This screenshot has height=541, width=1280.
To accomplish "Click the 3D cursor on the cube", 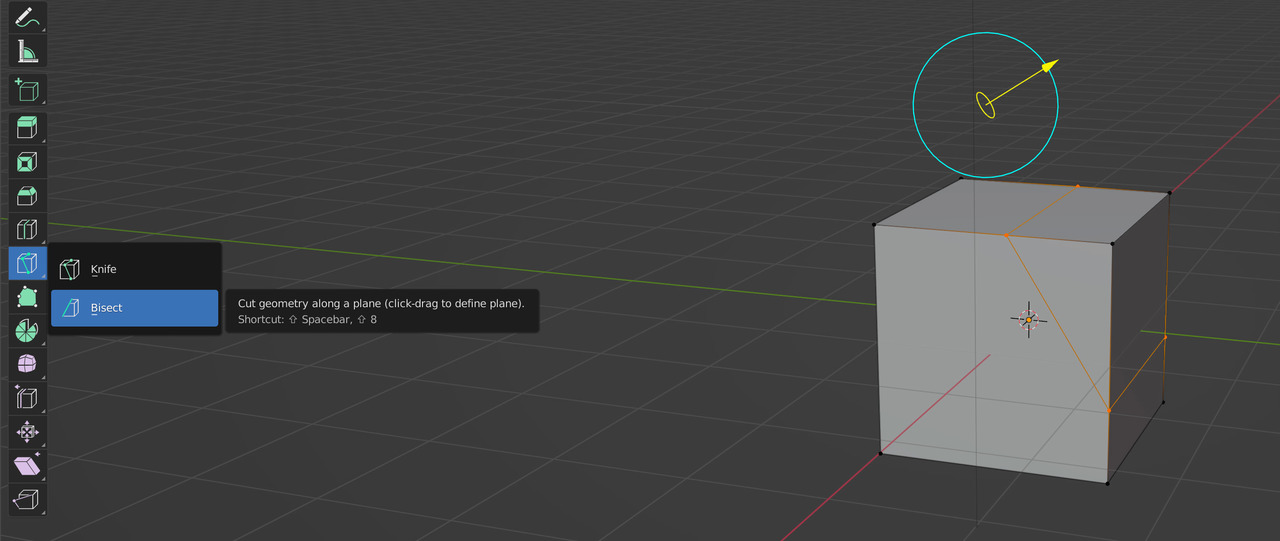I will tap(1028, 320).
